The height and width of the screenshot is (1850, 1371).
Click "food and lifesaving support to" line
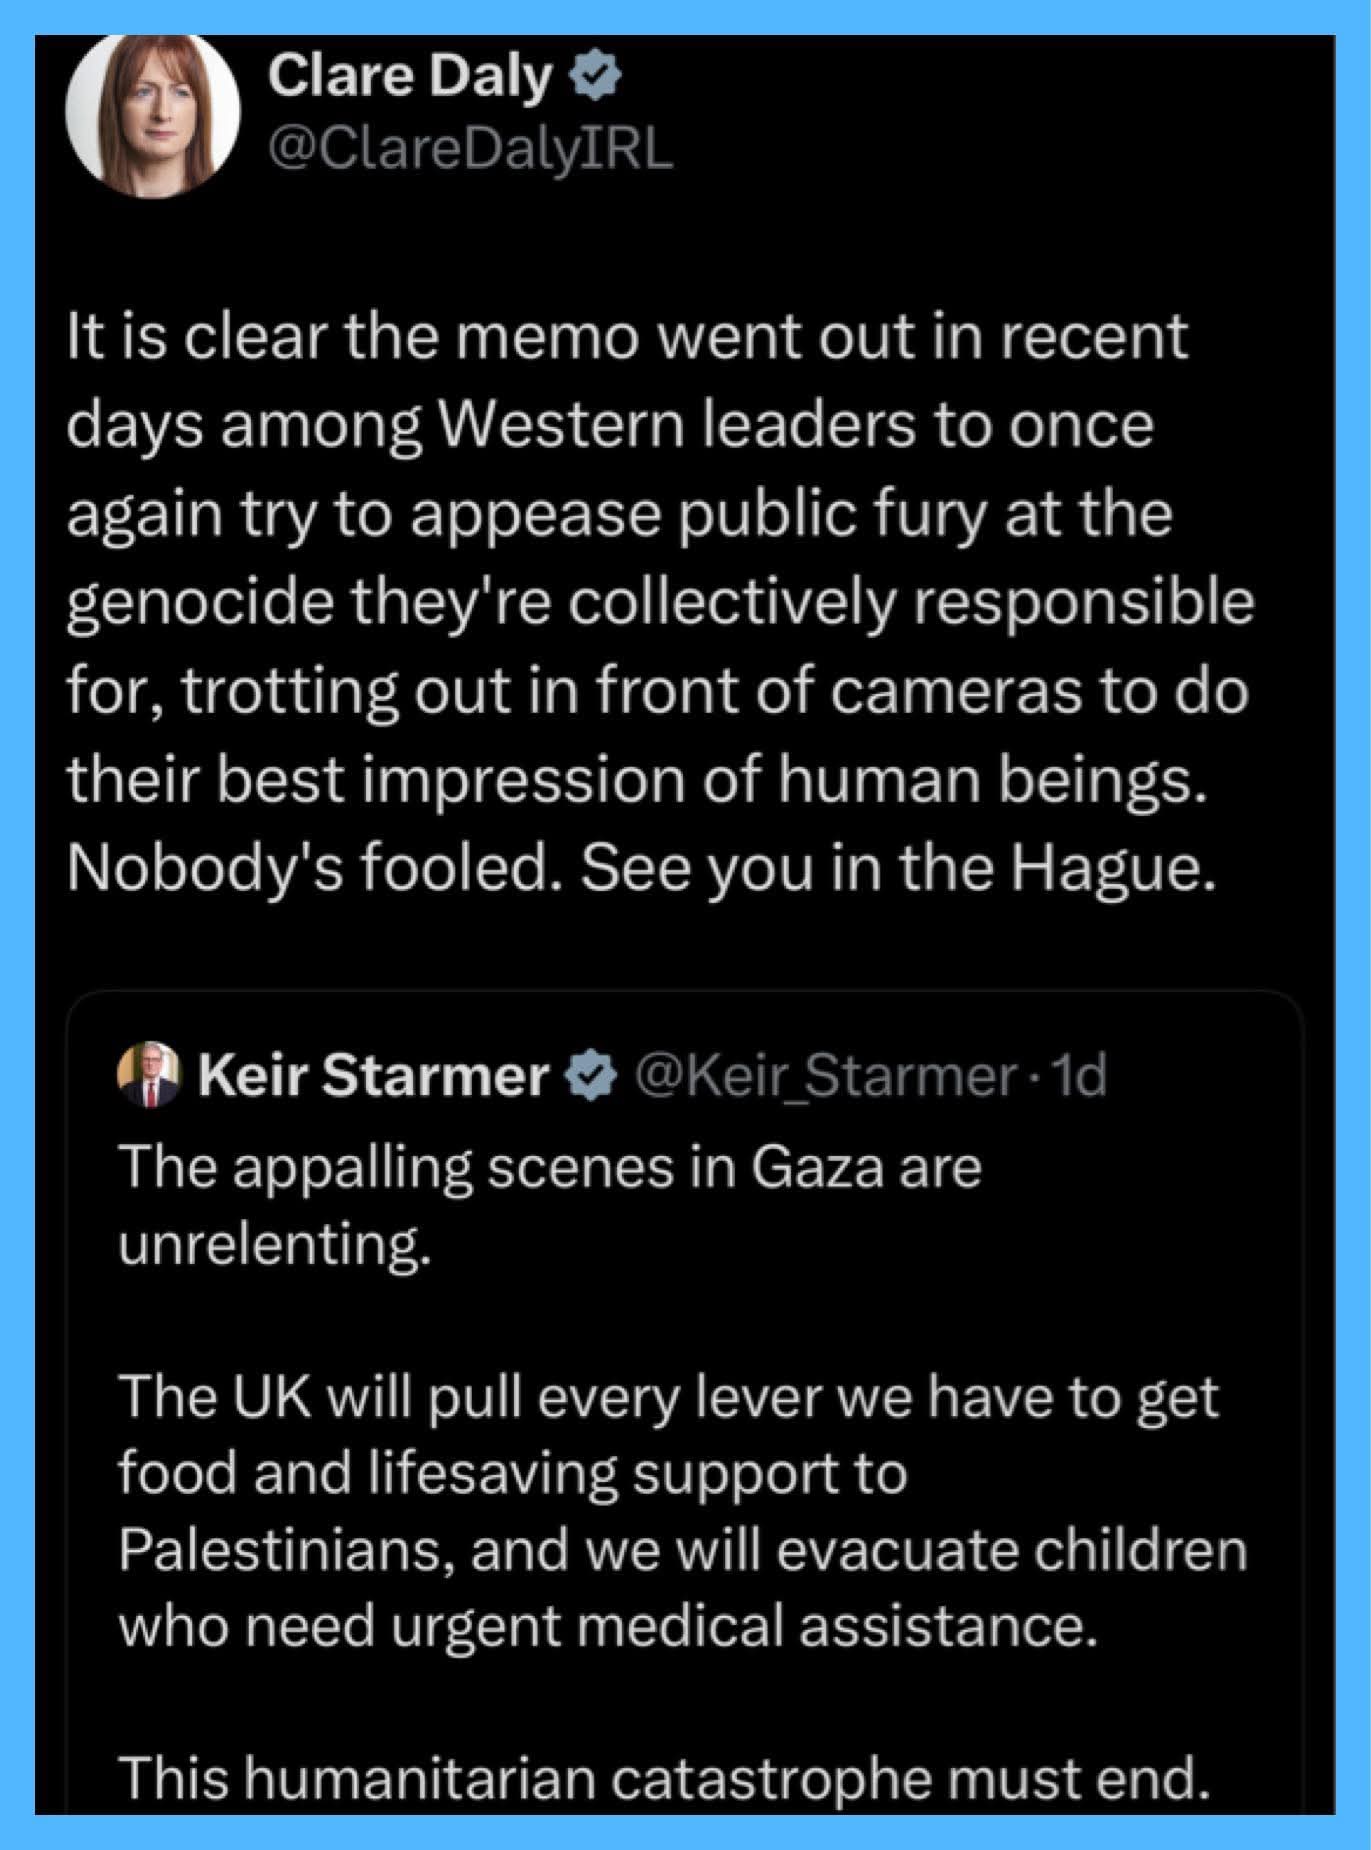pyautogui.click(x=512, y=1473)
